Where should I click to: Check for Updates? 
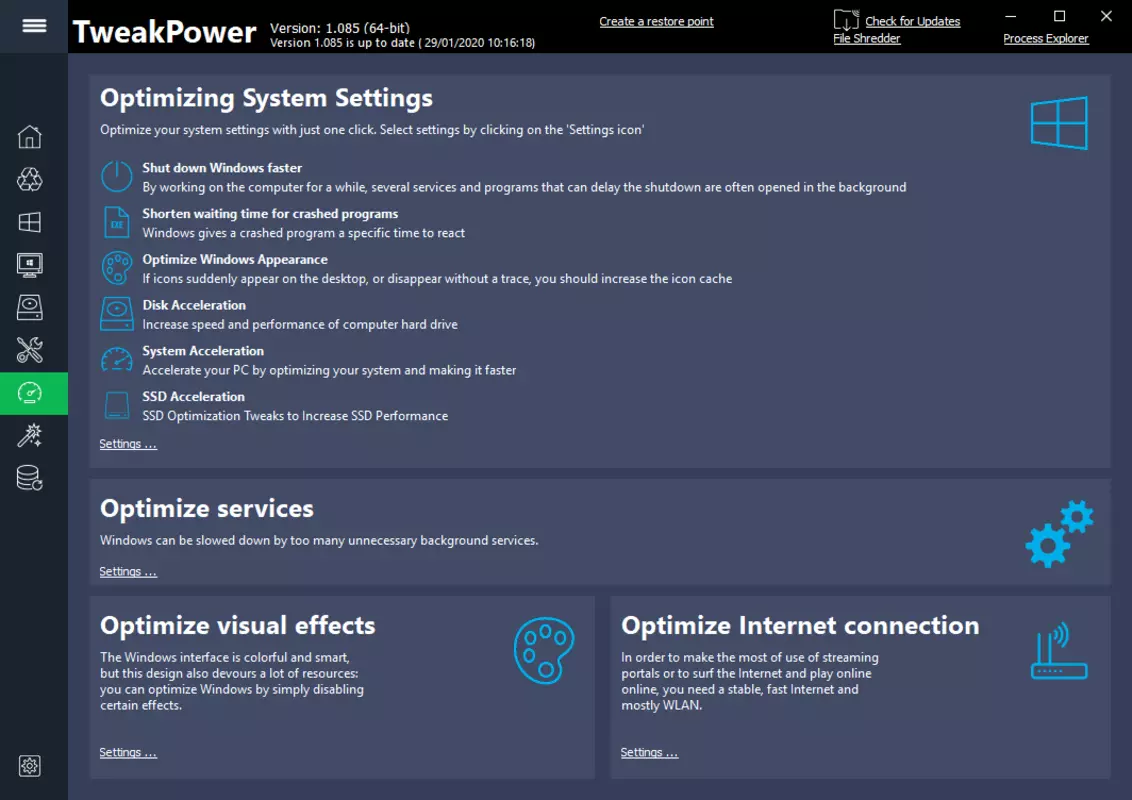coord(913,22)
